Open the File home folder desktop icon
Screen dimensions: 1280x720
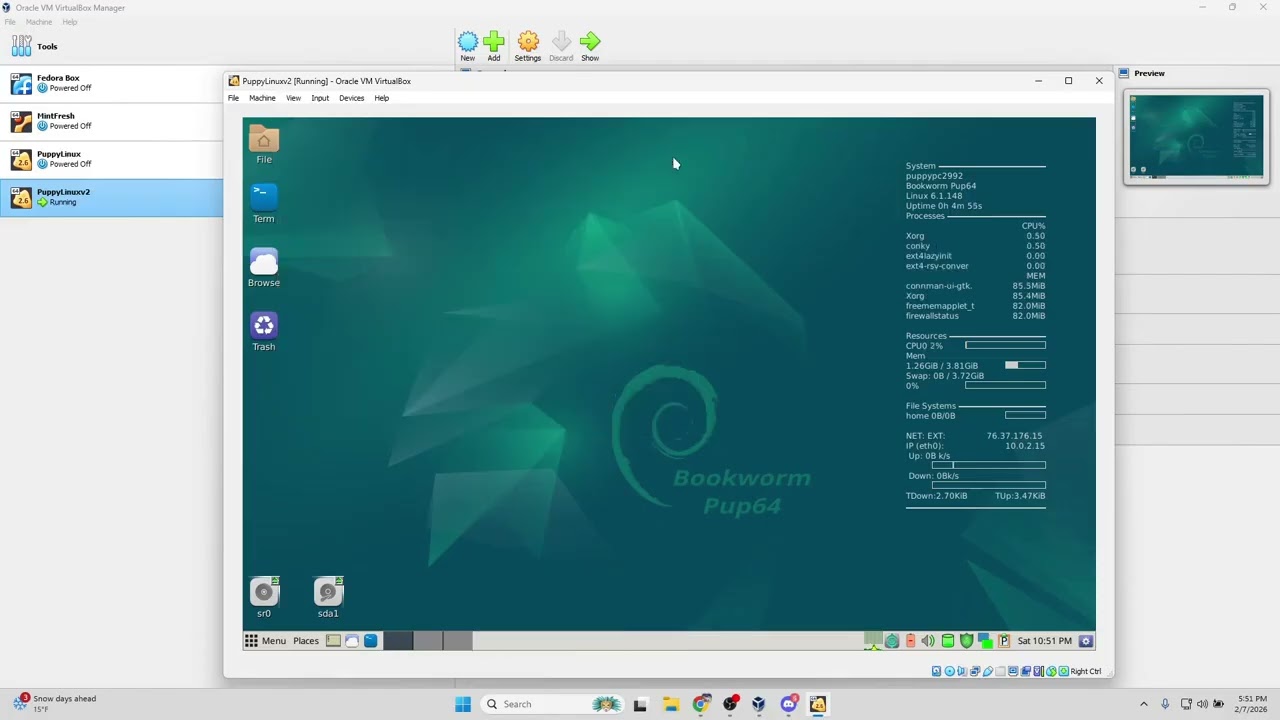point(264,144)
